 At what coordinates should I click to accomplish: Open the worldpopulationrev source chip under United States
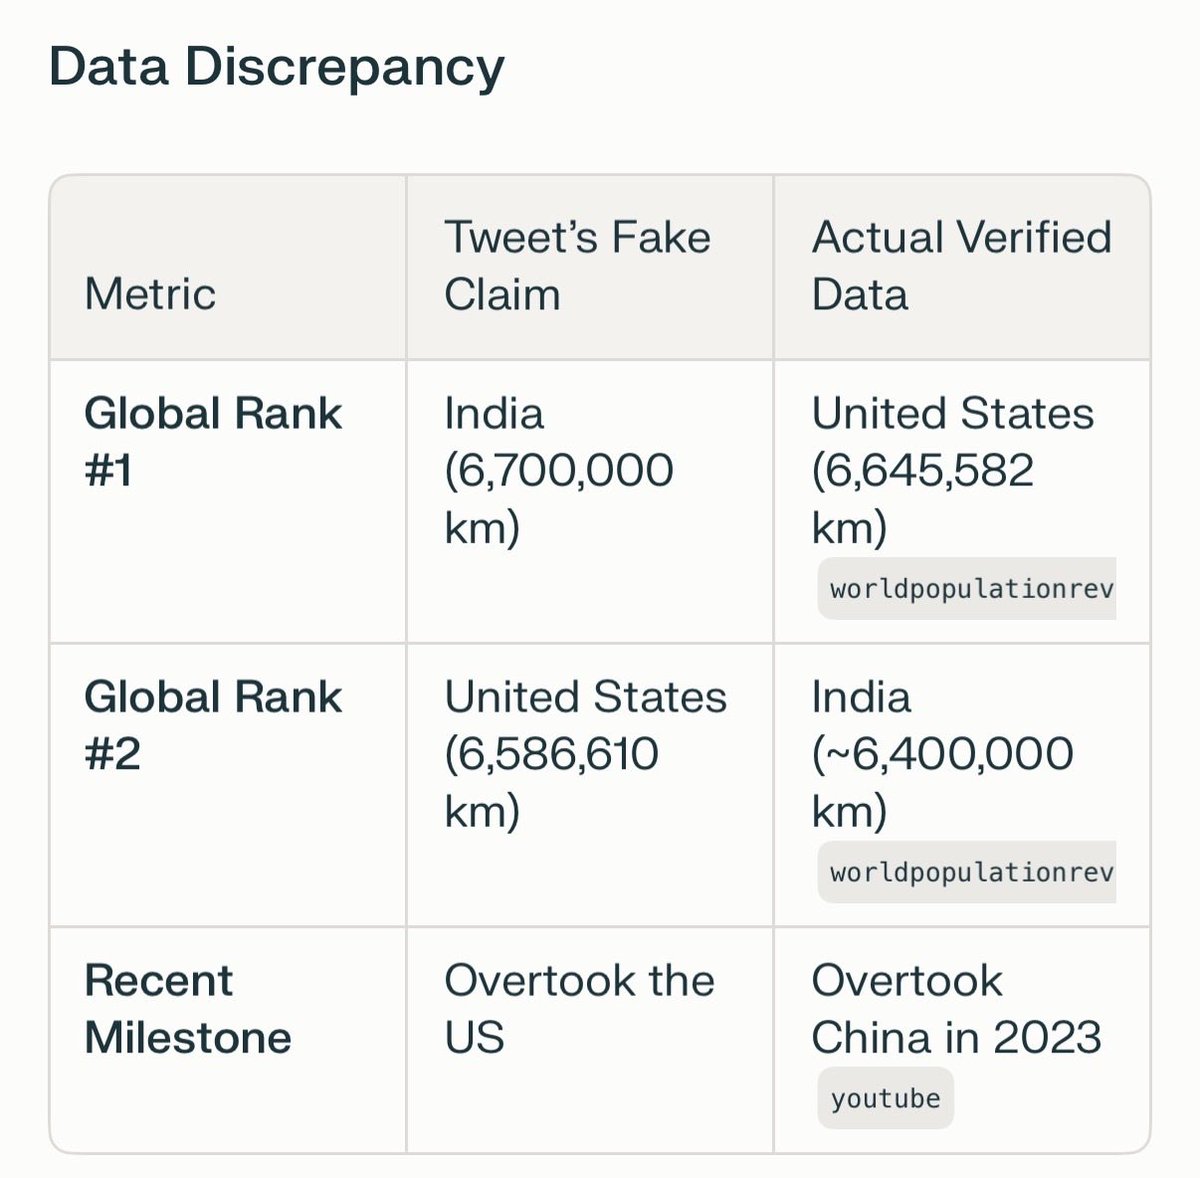coord(967,588)
